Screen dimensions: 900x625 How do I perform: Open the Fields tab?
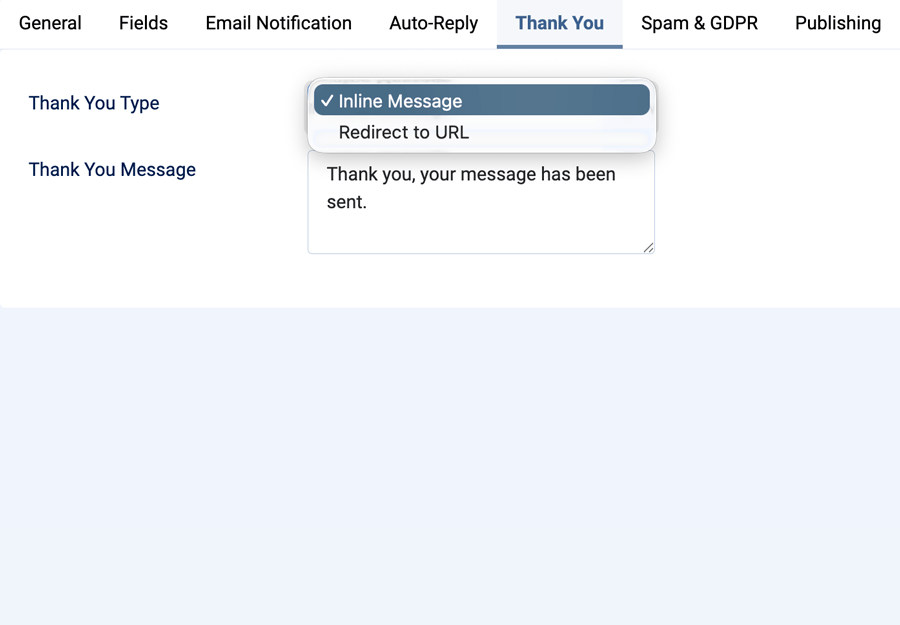point(143,23)
